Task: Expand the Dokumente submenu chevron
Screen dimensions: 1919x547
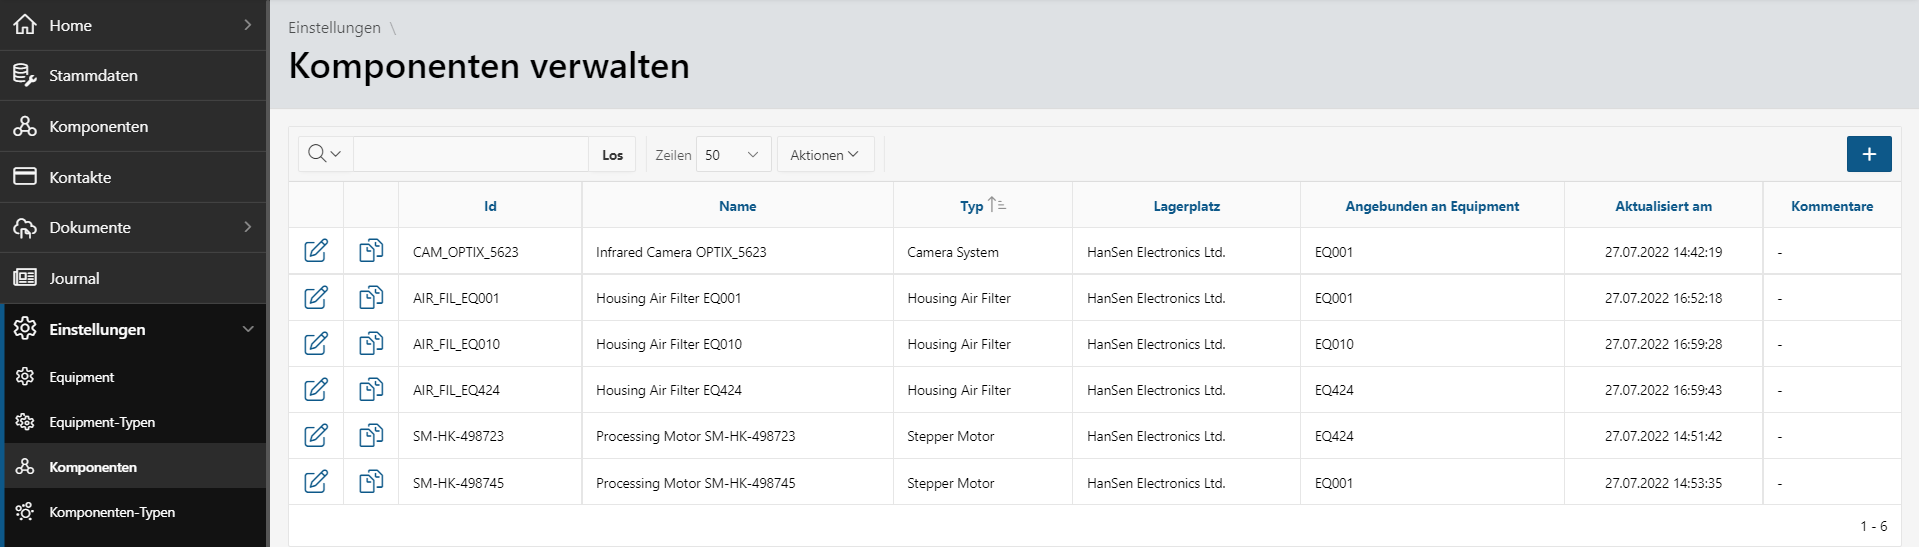Action: (248, 227)
